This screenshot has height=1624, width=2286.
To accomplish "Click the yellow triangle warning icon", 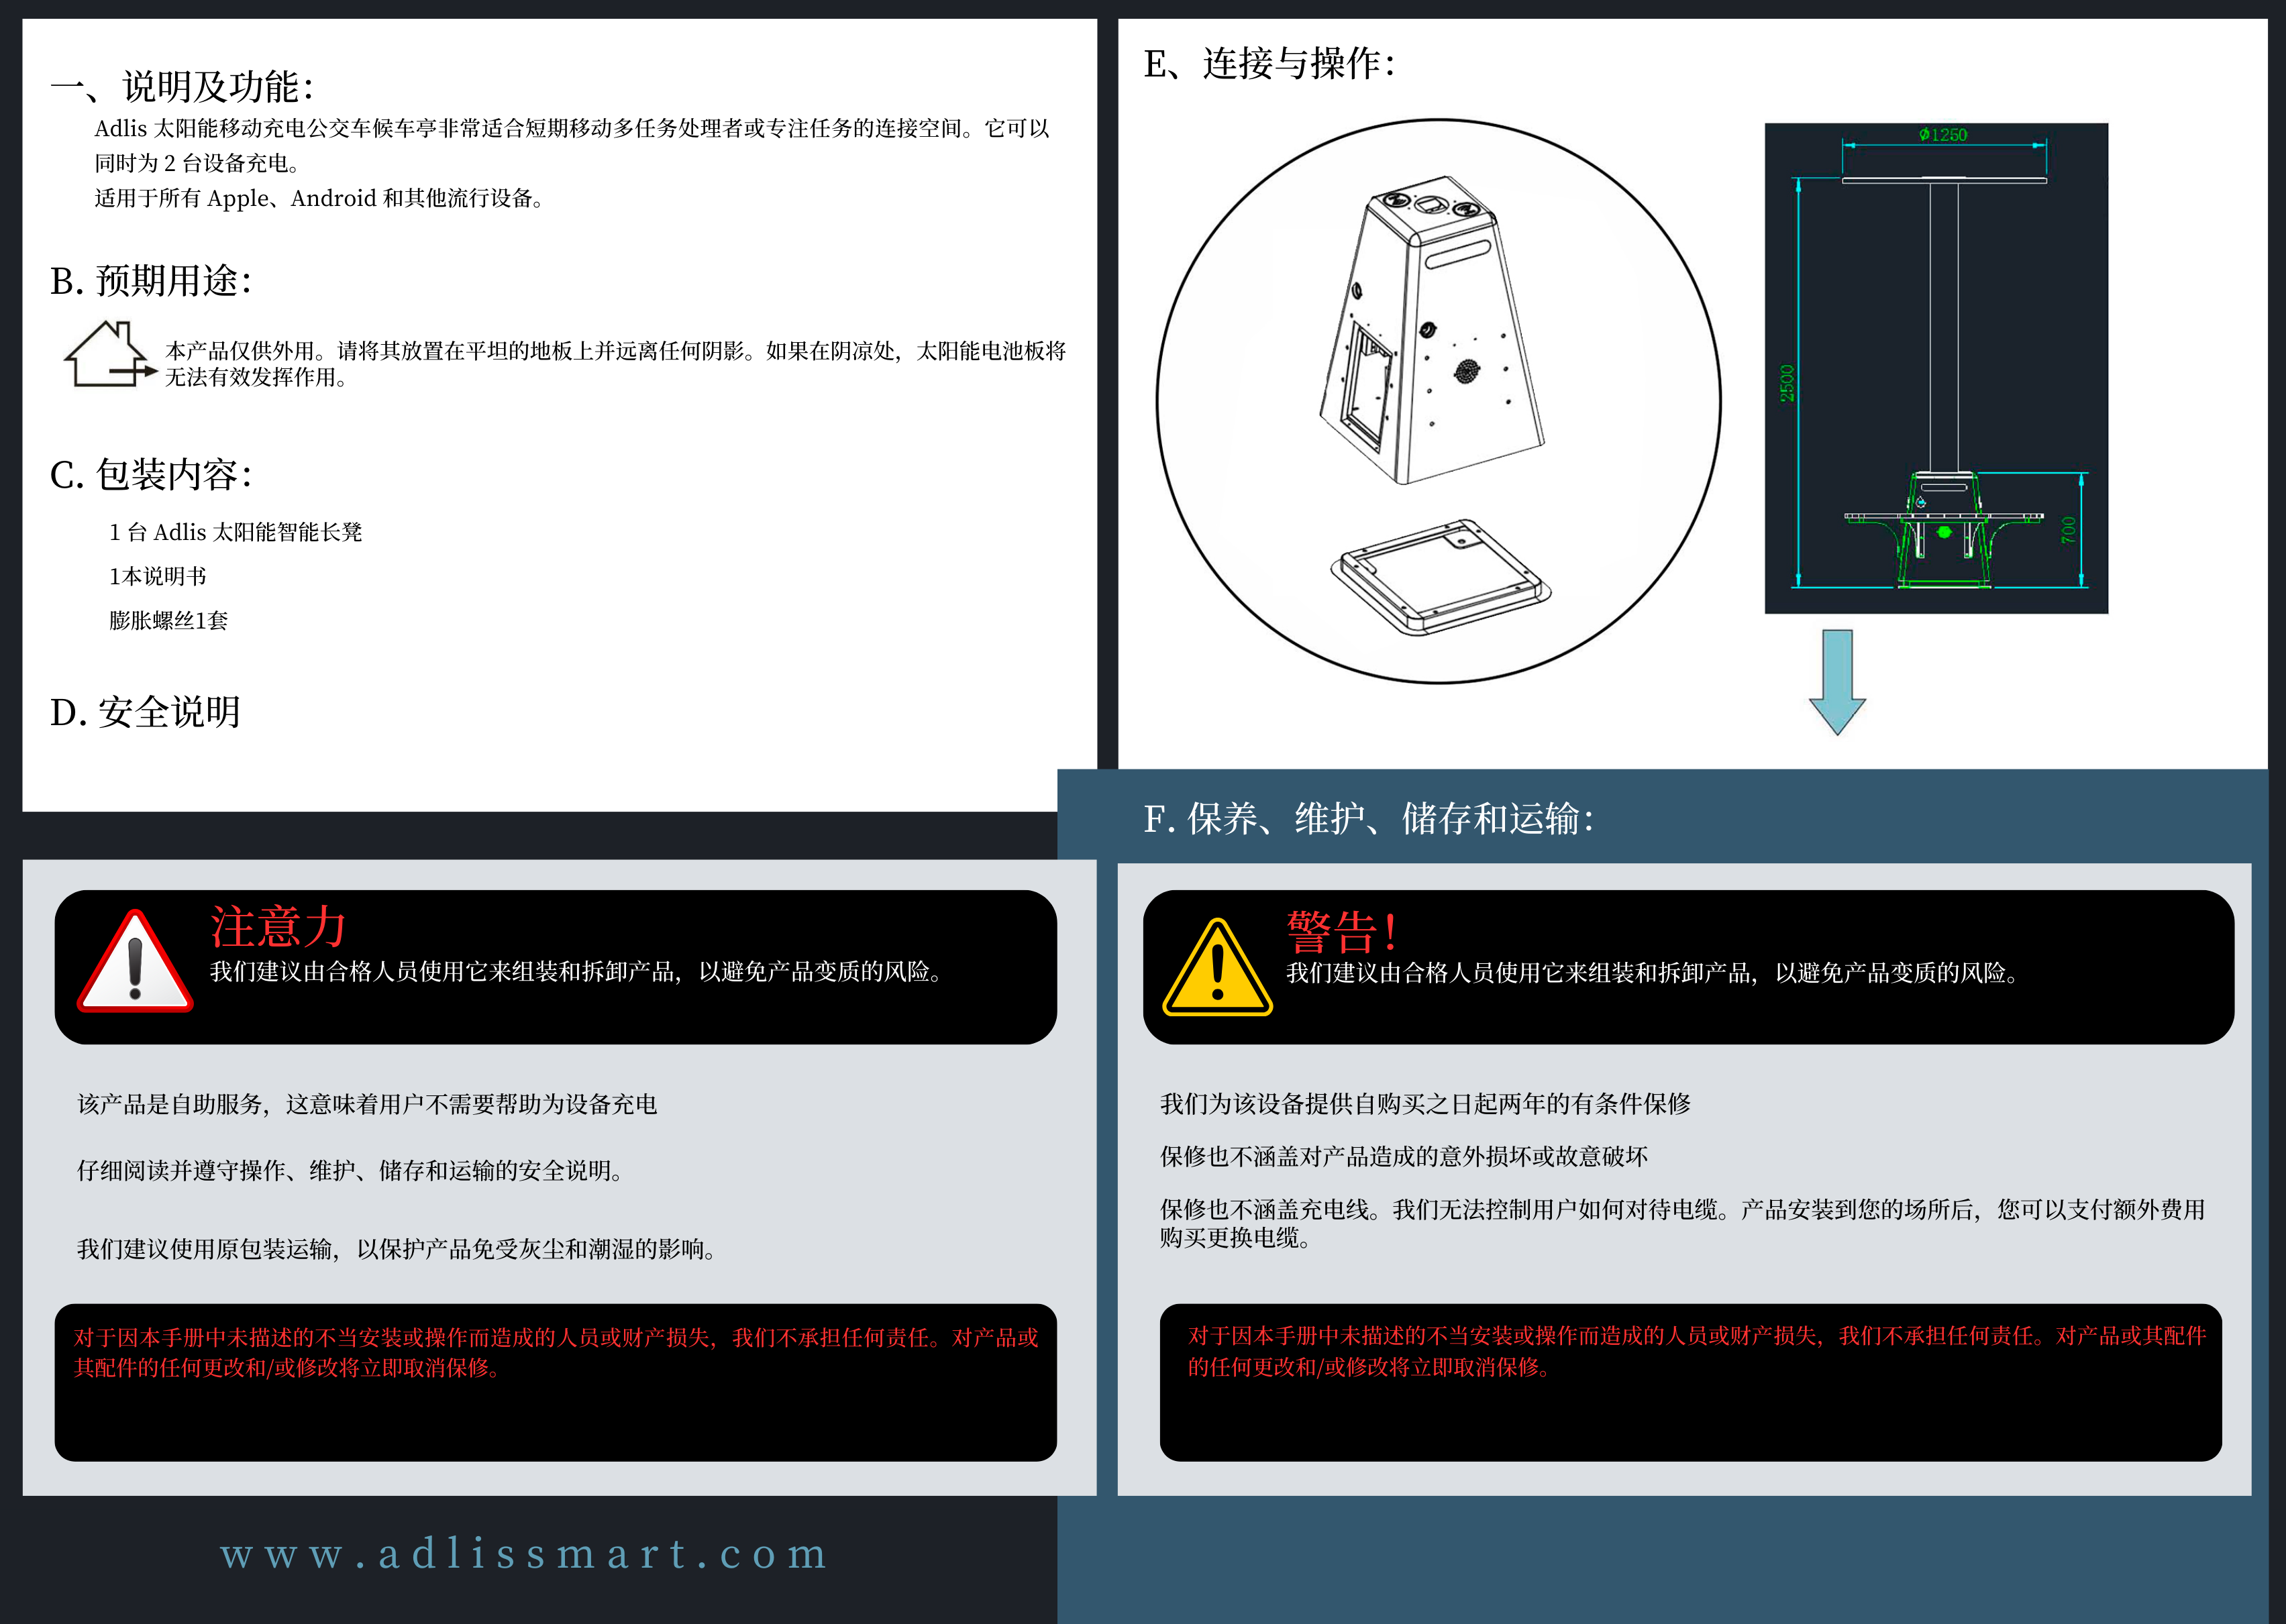I will [x=1217, y=967].
